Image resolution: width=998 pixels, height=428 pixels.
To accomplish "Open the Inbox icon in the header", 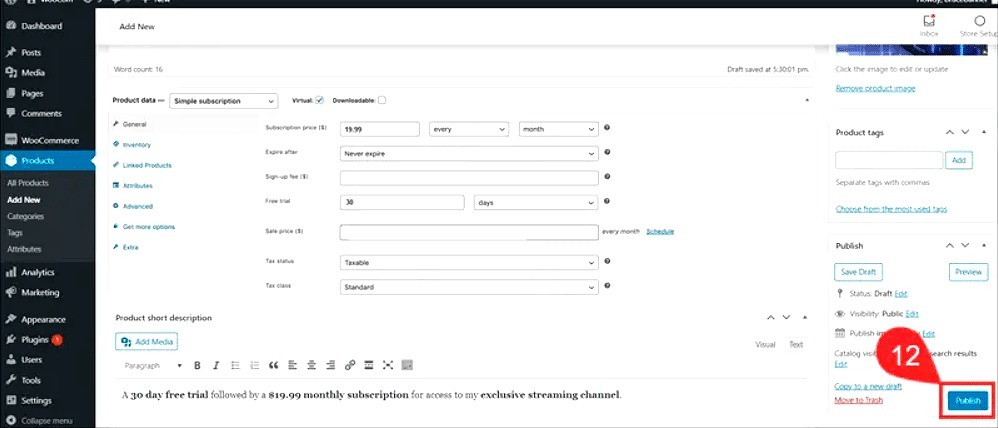I will click(x=929, y=26).
